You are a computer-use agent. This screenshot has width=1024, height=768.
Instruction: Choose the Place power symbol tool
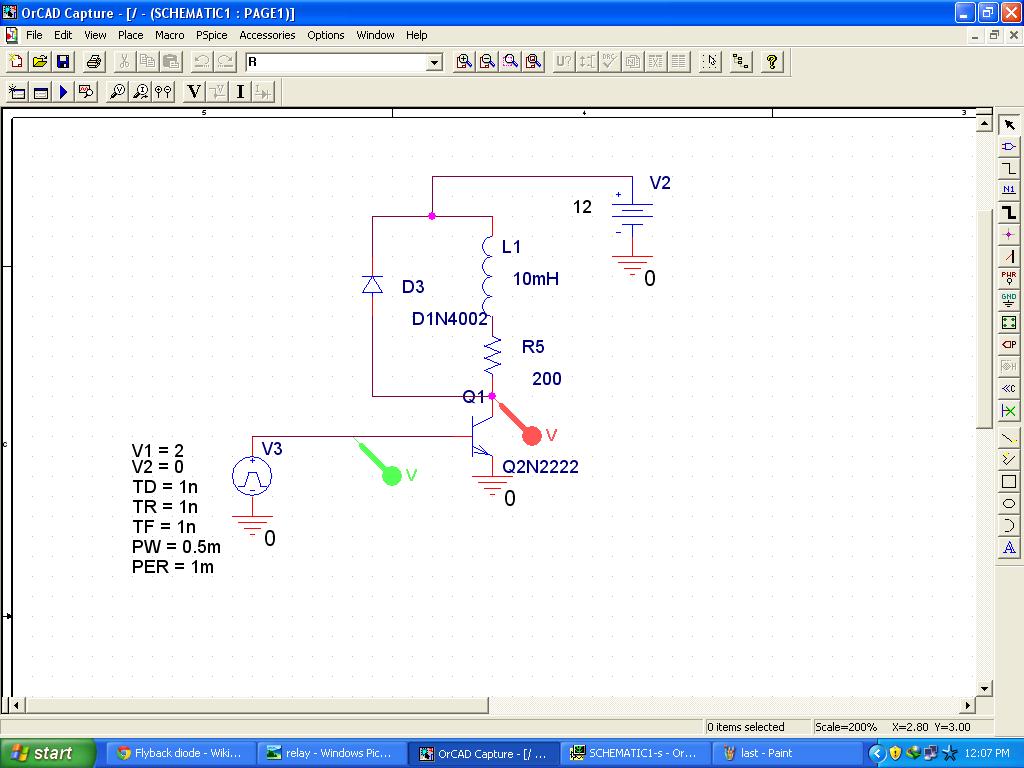click(1010, 278)
